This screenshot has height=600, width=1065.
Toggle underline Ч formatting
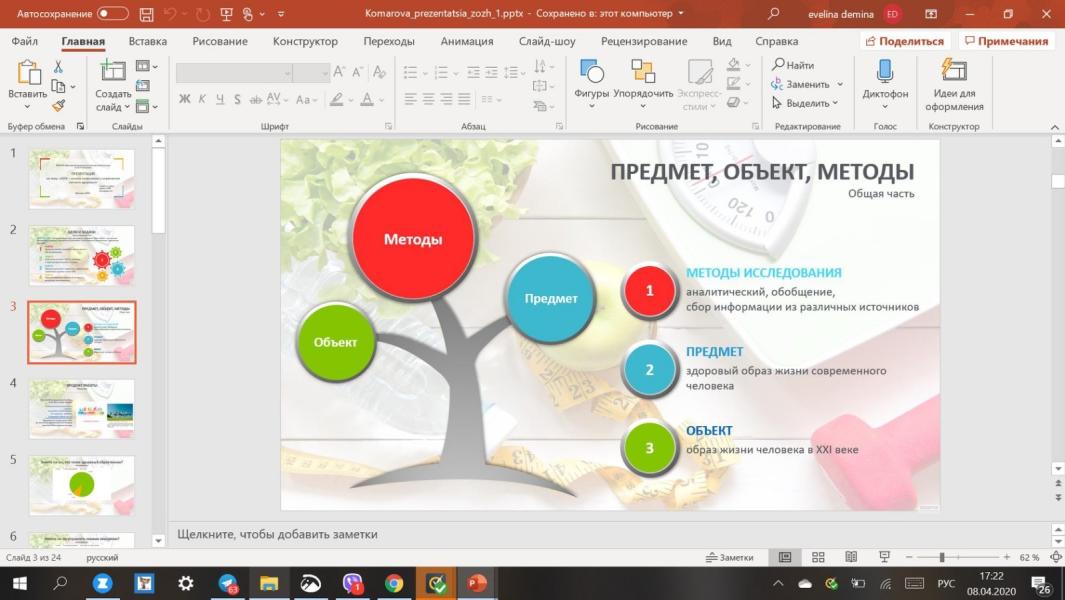219,99
